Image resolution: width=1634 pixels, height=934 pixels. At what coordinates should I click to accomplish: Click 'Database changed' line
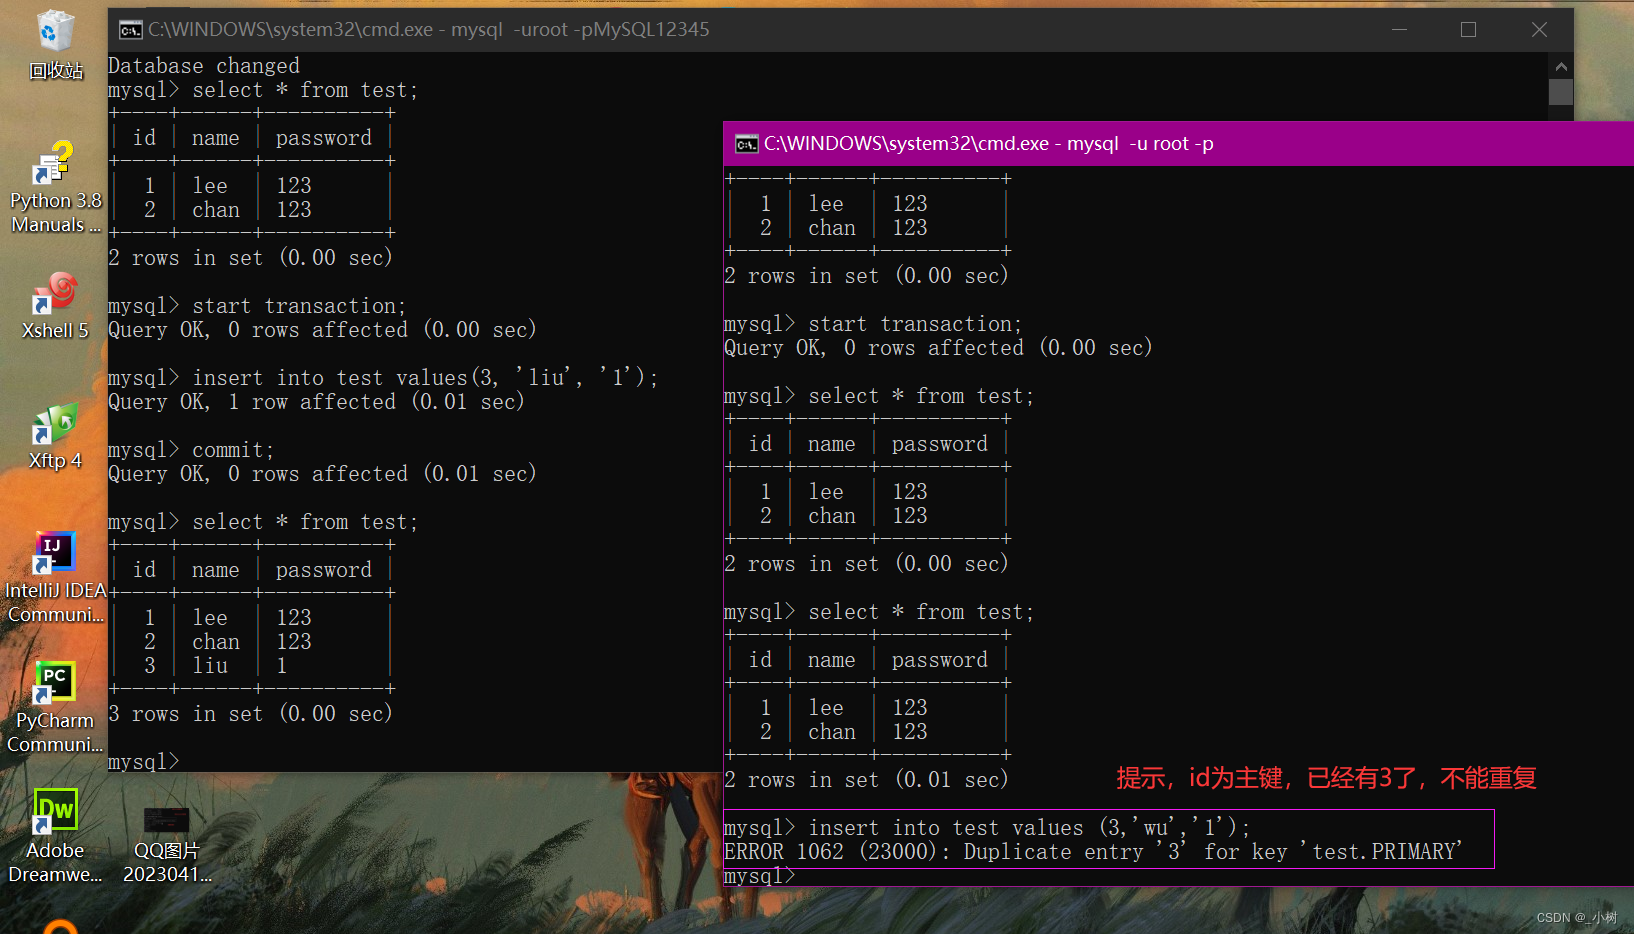[204, 66]
